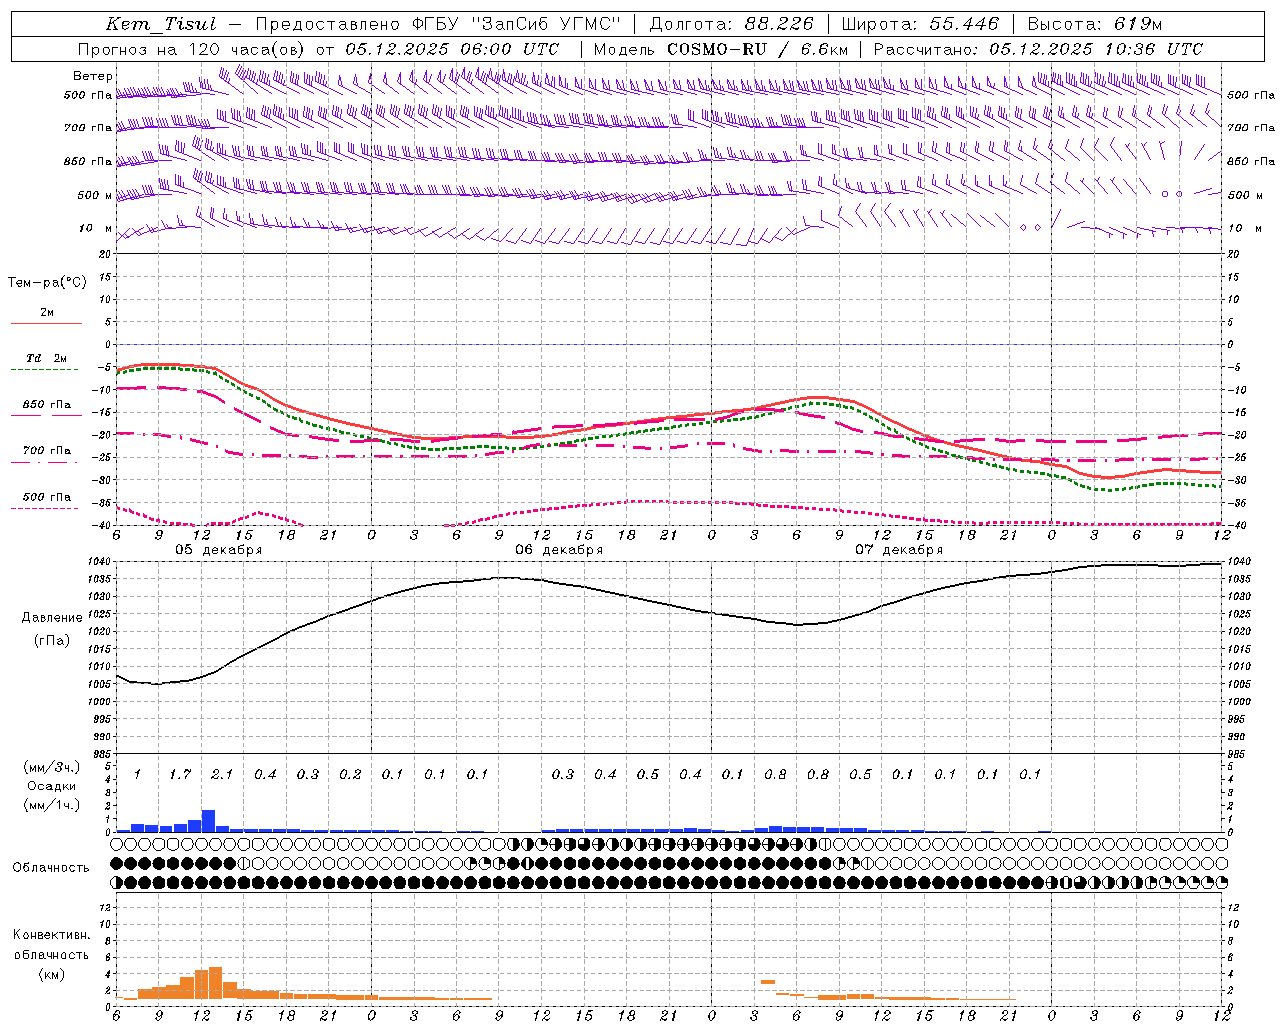Click the (км) unit under convective cloudiness
1280x1024 pixels.
(51, 974)
